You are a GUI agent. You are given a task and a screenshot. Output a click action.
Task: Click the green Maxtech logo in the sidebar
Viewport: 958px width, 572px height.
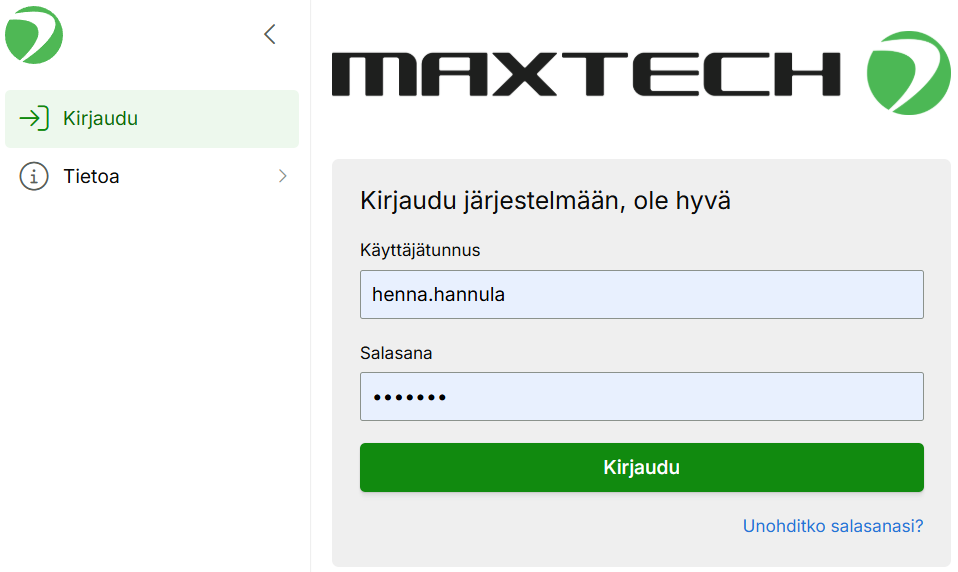pyautogui.click(x=34, y=35)
